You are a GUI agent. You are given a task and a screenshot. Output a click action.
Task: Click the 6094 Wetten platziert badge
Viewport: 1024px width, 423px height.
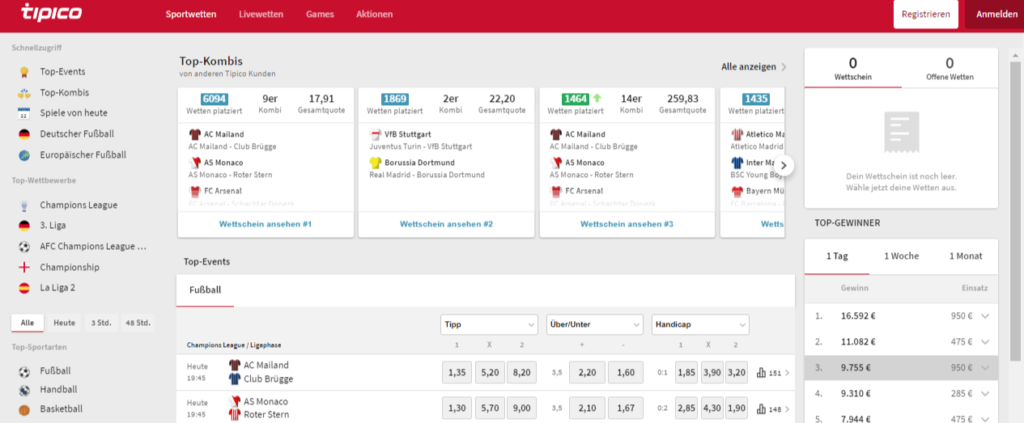point(214,99)
